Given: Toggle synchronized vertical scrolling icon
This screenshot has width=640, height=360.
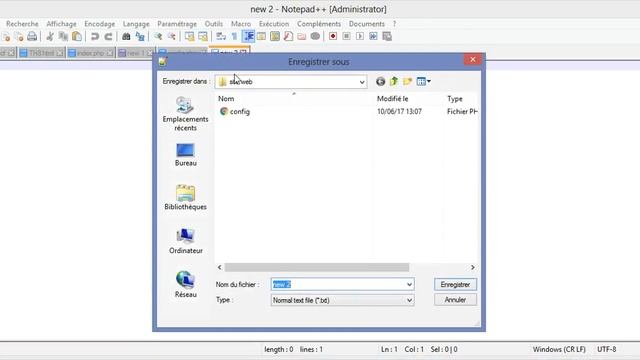Looking at the screenshot, I should click(189, 37).
